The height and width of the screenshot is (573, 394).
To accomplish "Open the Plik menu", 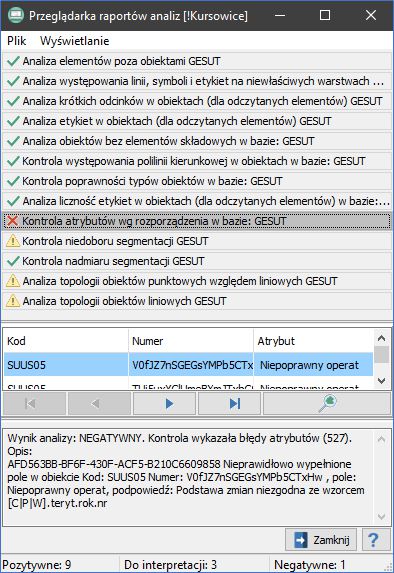I will 16,41.
